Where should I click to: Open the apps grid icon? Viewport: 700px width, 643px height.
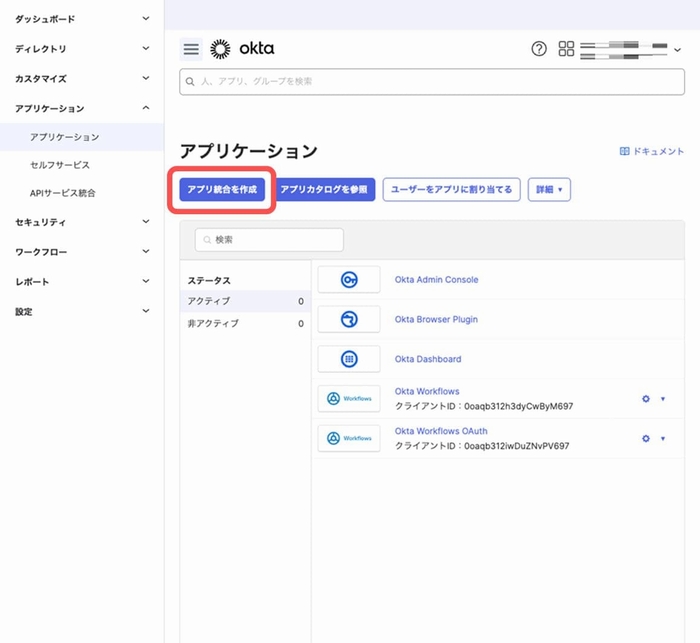pyautogui.click(x=566, y=48)
